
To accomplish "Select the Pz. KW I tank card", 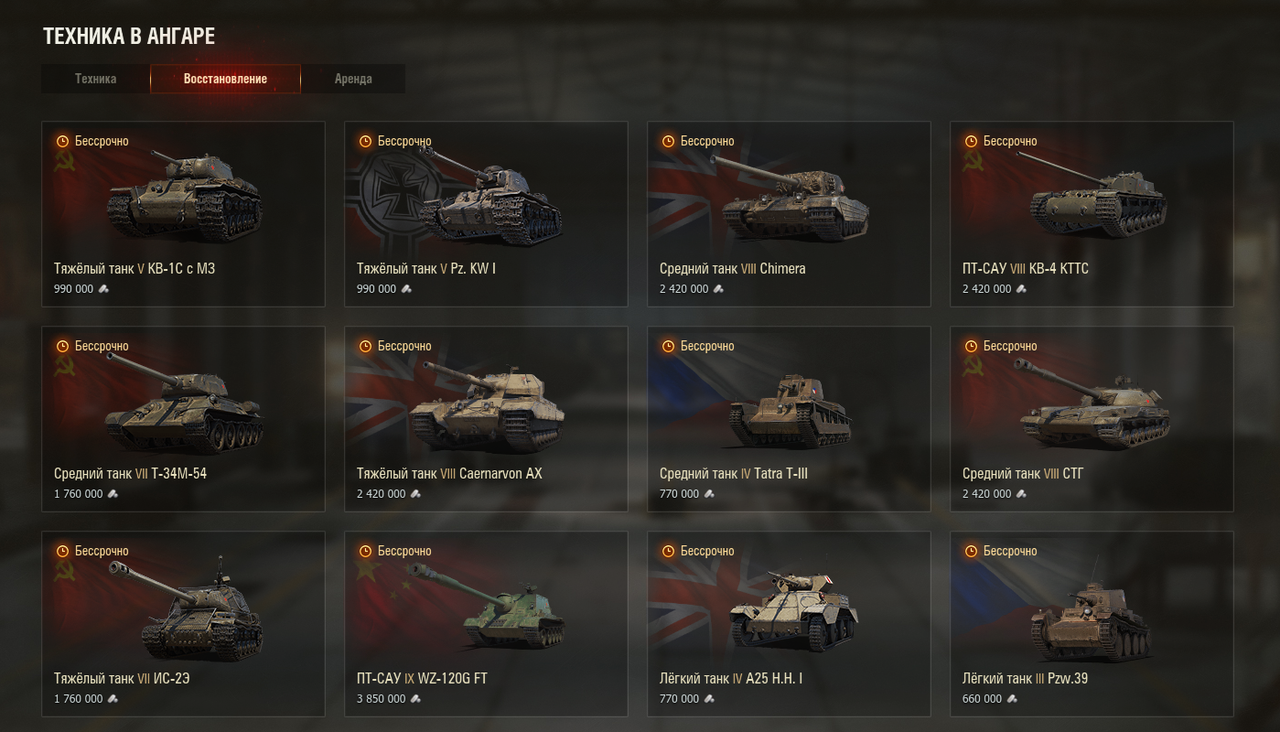I will pos(486,214).
